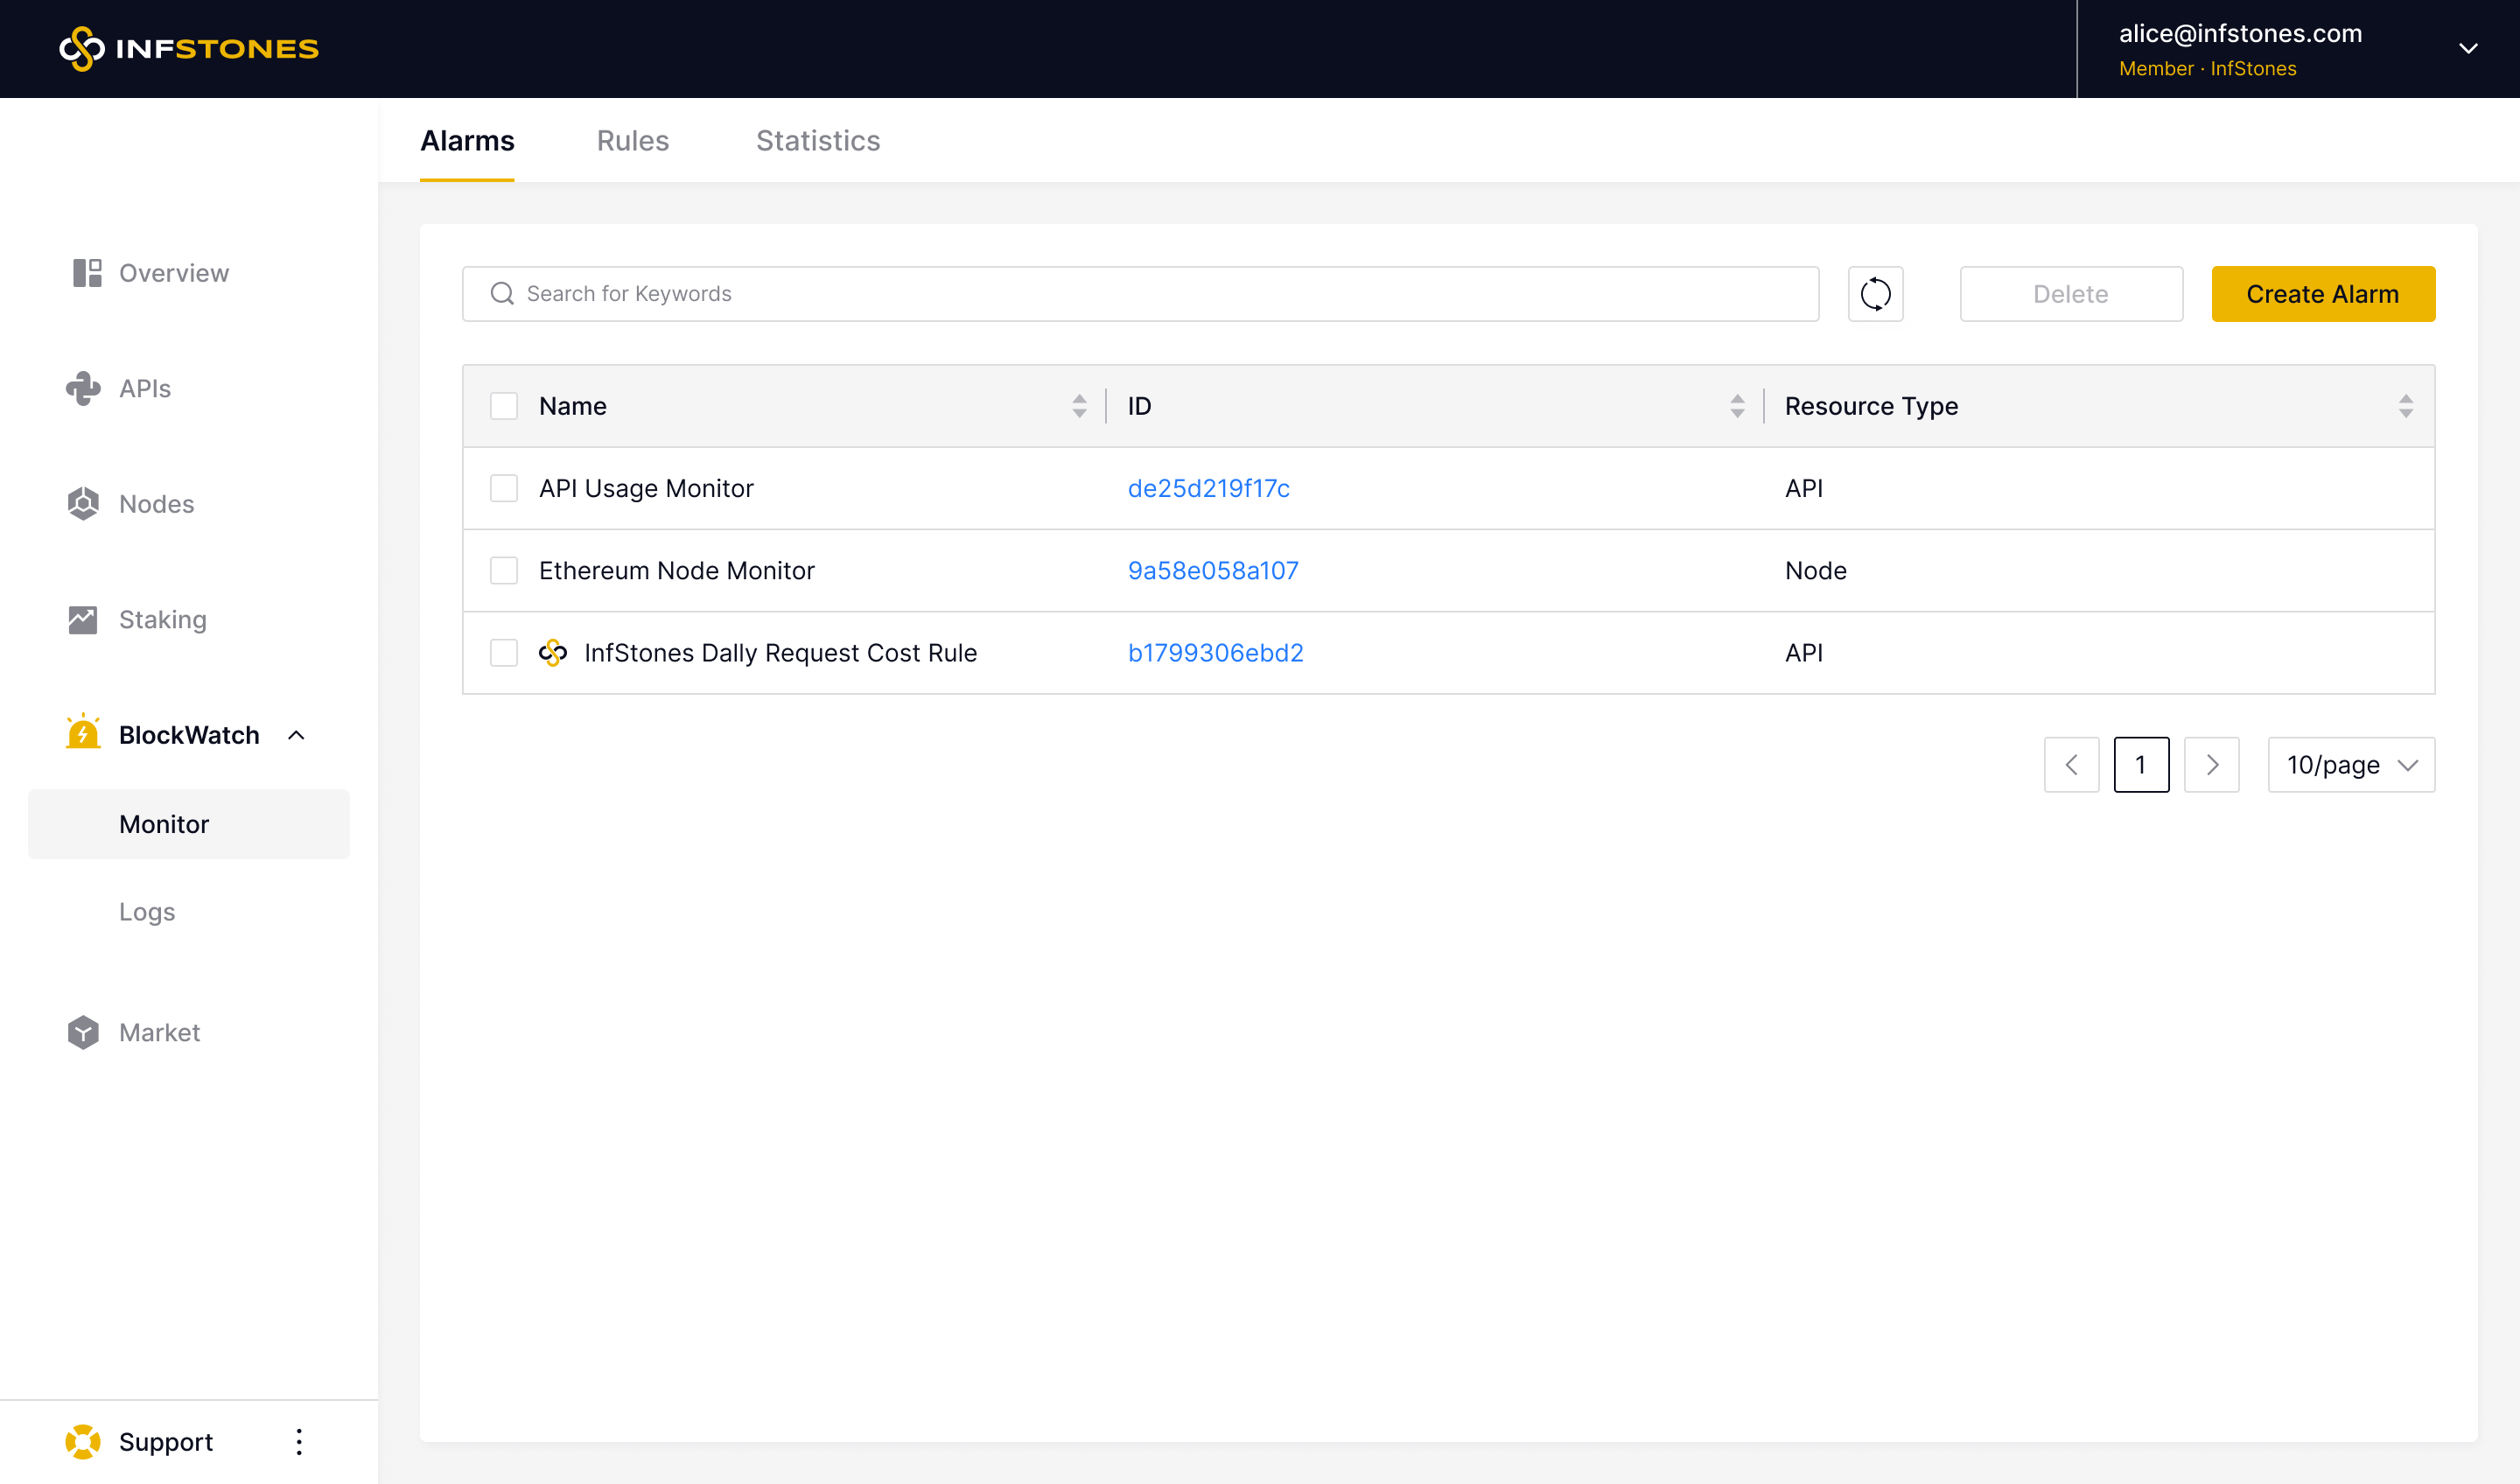
Task: Click the InfStones logo in header
Action: coord(189,49)
